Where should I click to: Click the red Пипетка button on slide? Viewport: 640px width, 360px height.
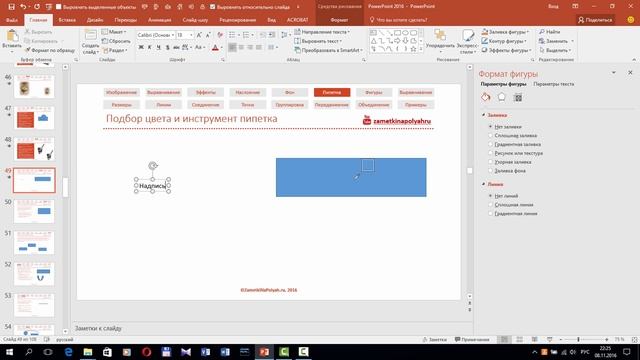(x=332, y=92)
